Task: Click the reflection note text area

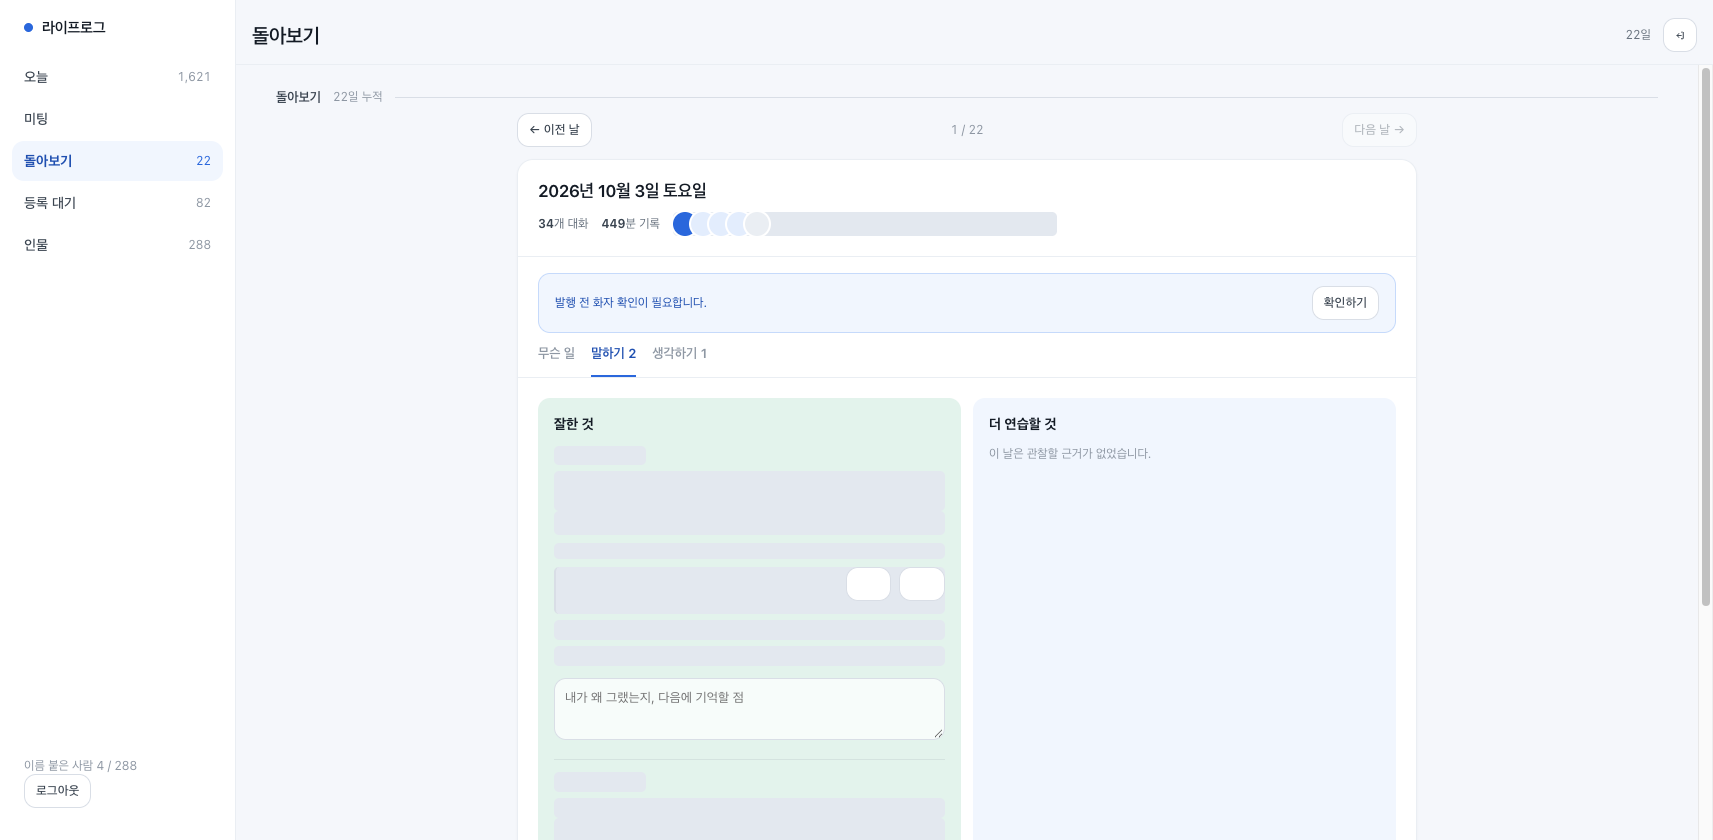Action: tap(749, 709)
